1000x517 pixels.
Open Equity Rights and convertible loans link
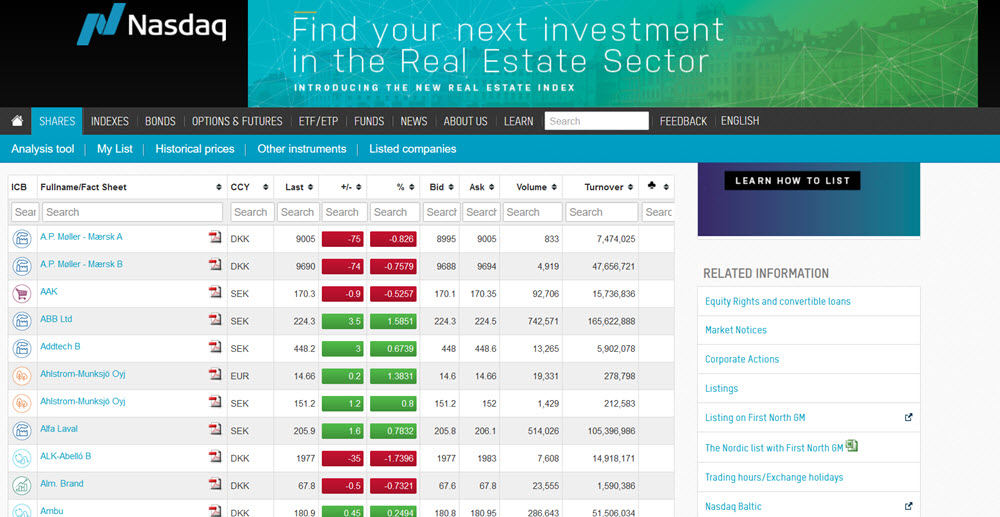tap(777, 302)
